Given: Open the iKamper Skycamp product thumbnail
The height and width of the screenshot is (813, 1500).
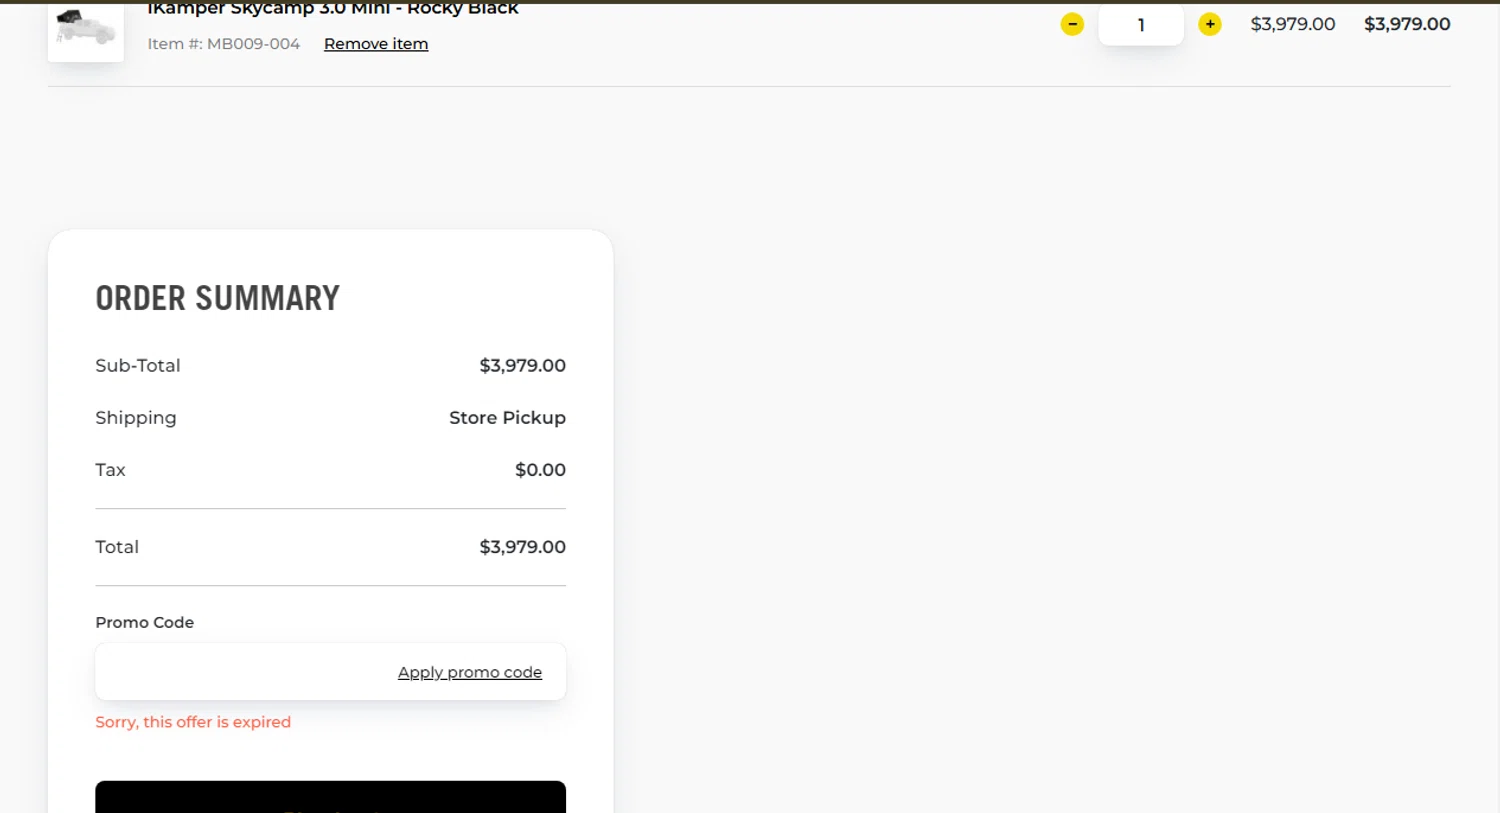Looking at the screenshot, I should pyautogui.click(x=86, y=30).
